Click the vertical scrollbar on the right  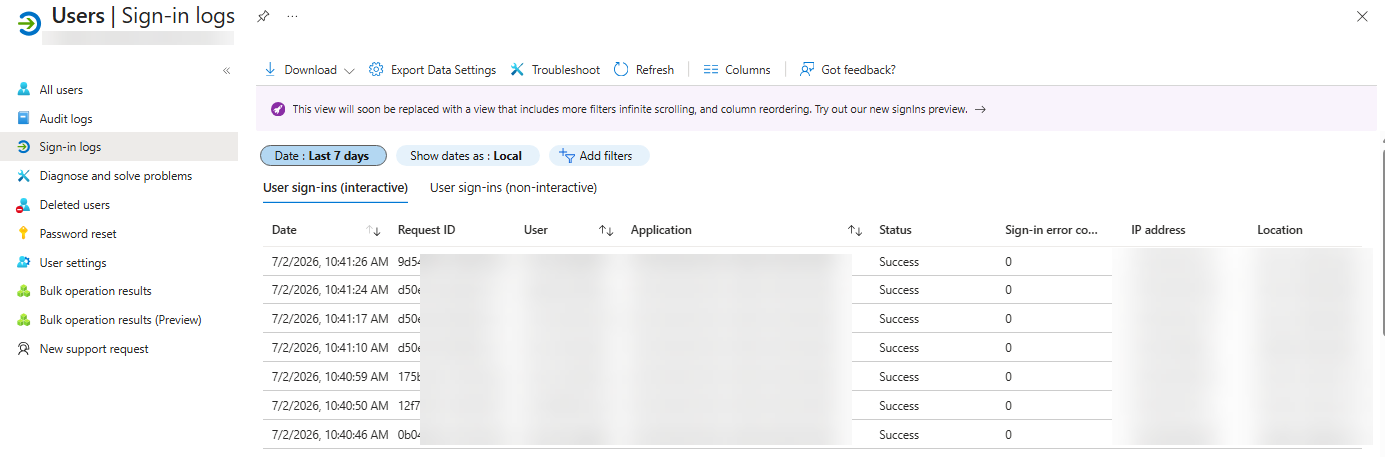(x=1381, y=240)
